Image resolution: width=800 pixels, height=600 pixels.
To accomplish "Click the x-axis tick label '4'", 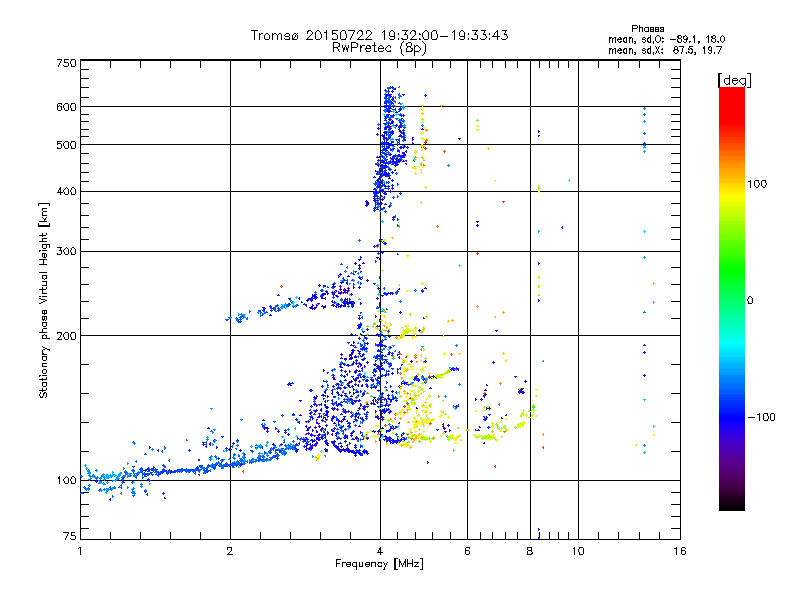I will 380,551.
